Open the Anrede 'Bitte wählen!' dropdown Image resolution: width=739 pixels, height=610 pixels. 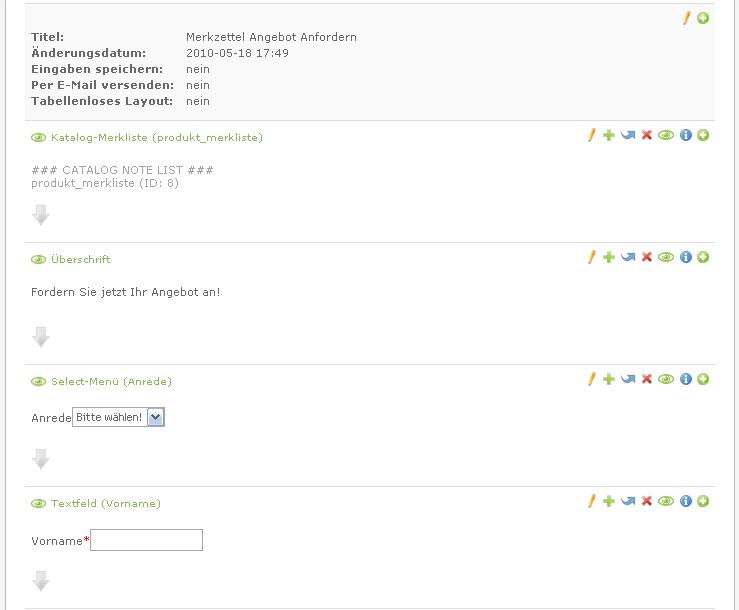(155, 417)
